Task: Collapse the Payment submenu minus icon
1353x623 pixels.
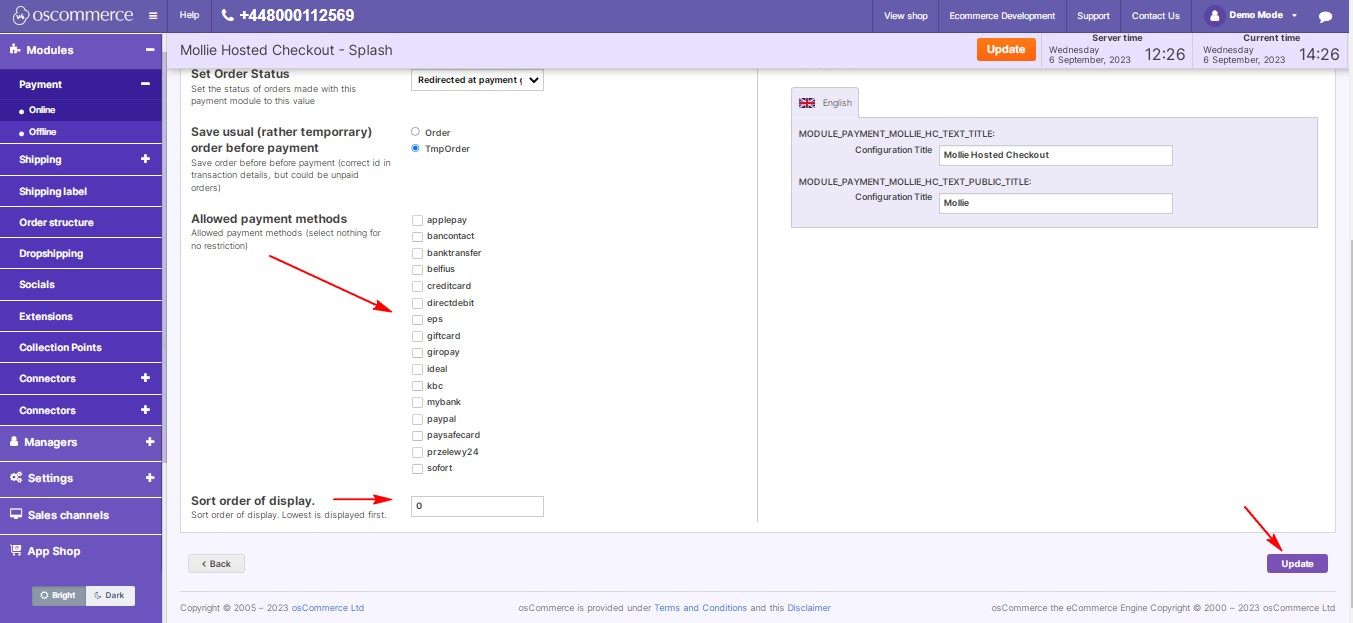Action: [145, 84]
